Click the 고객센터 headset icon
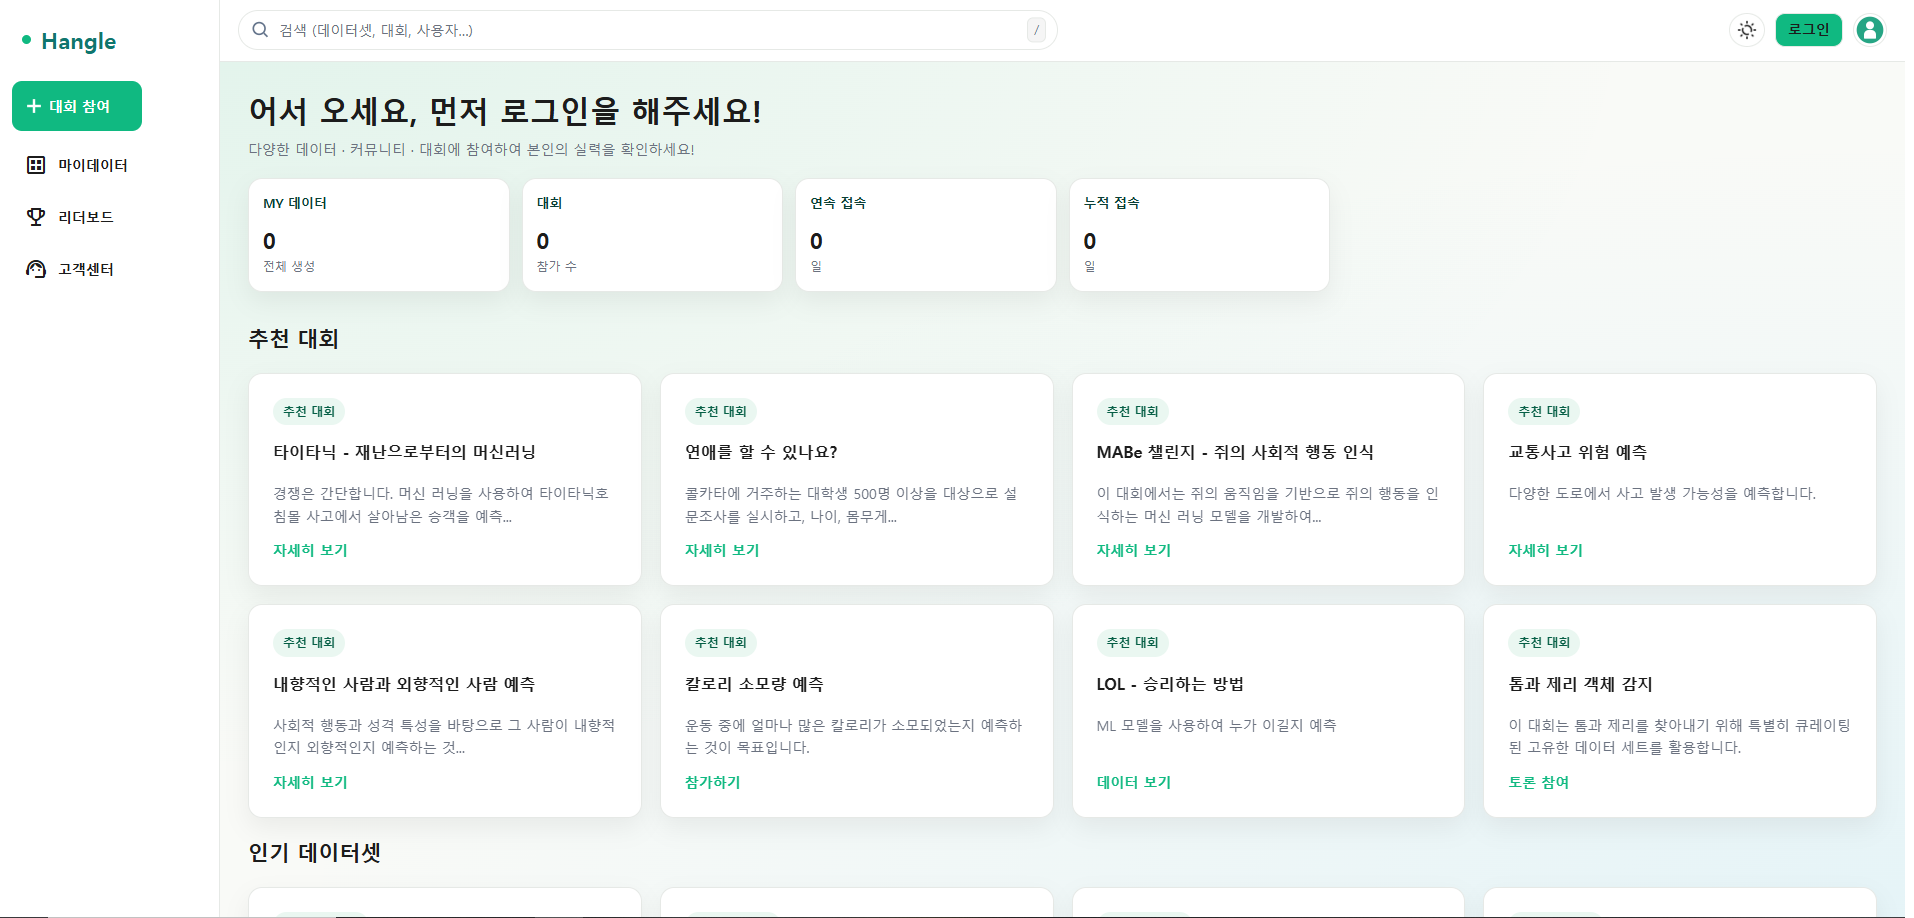 [x=36, y=269]
